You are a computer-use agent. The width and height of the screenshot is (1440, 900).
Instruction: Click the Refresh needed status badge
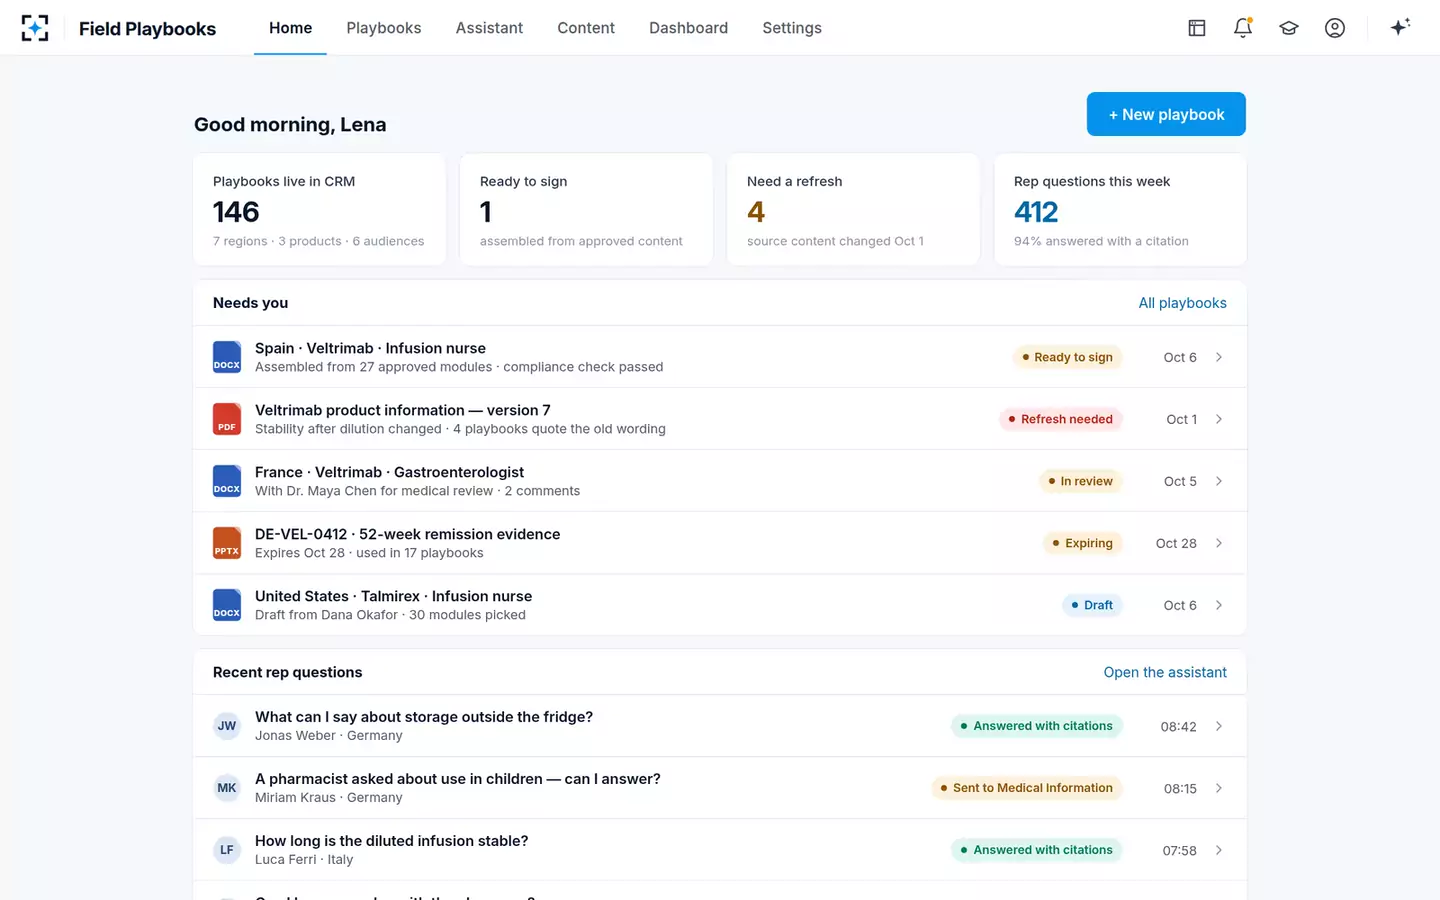pos(1060,419)
